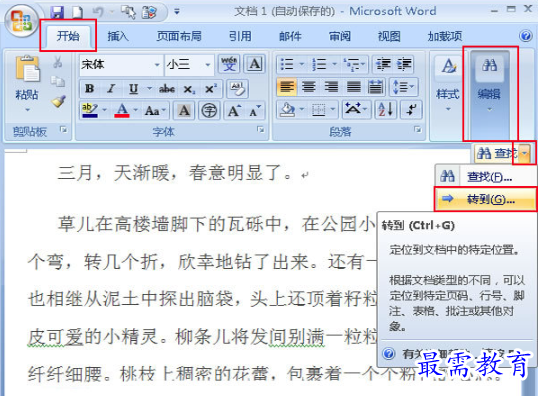Open the 宋体 font name dropdown
The width and height of the screenshot is (539, 396).
[157, 65]
